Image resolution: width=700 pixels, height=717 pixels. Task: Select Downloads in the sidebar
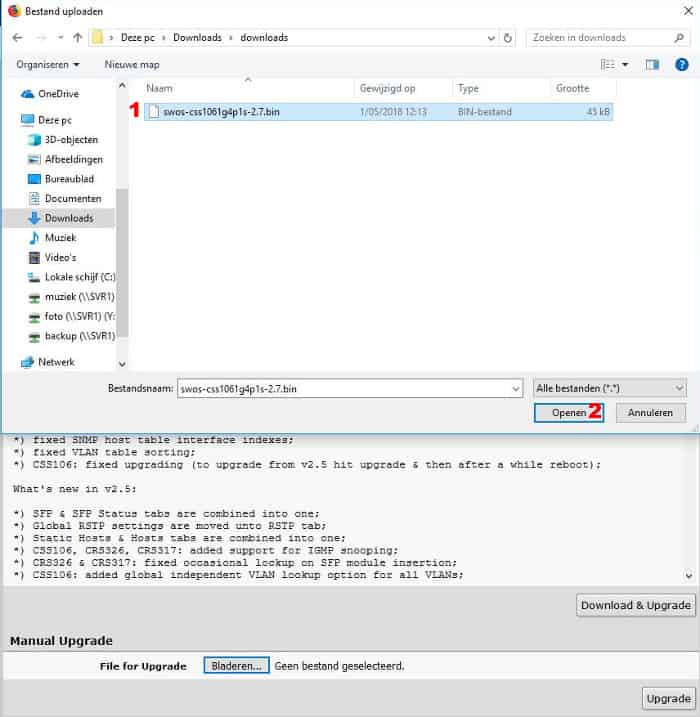[x=61, y=218]
